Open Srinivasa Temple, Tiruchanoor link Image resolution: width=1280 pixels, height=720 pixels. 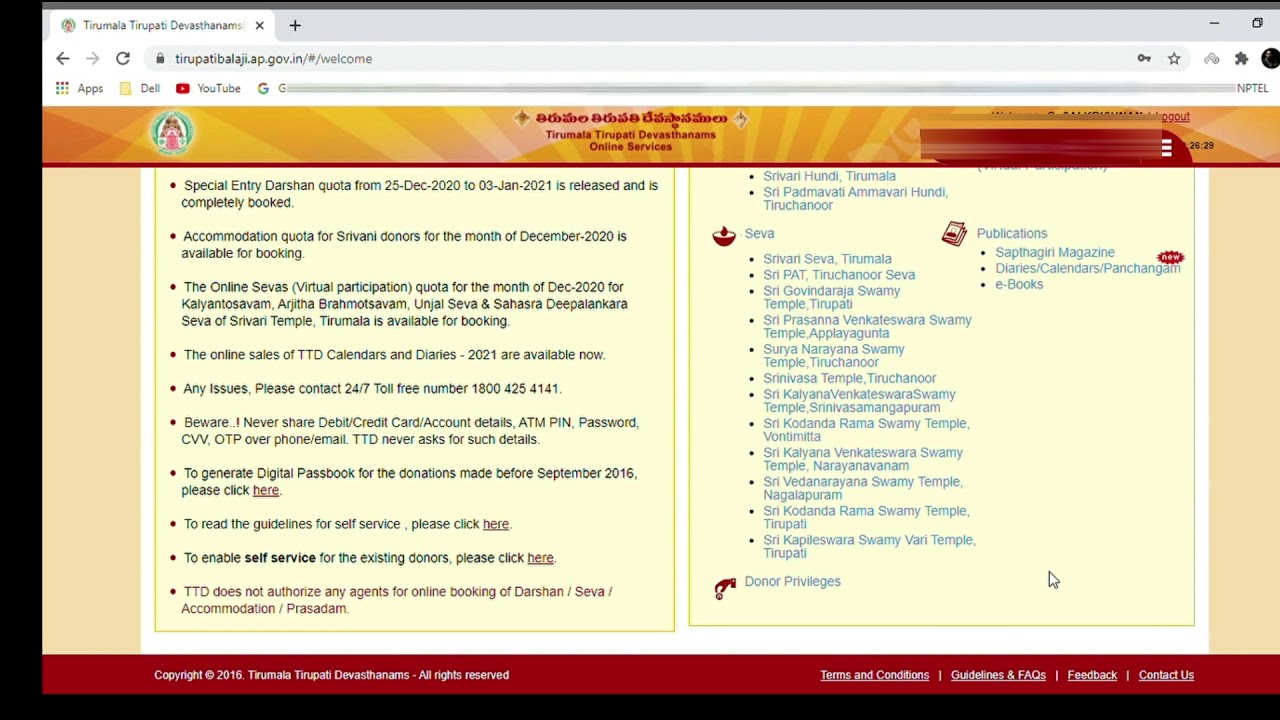click(x=849, y=378)
